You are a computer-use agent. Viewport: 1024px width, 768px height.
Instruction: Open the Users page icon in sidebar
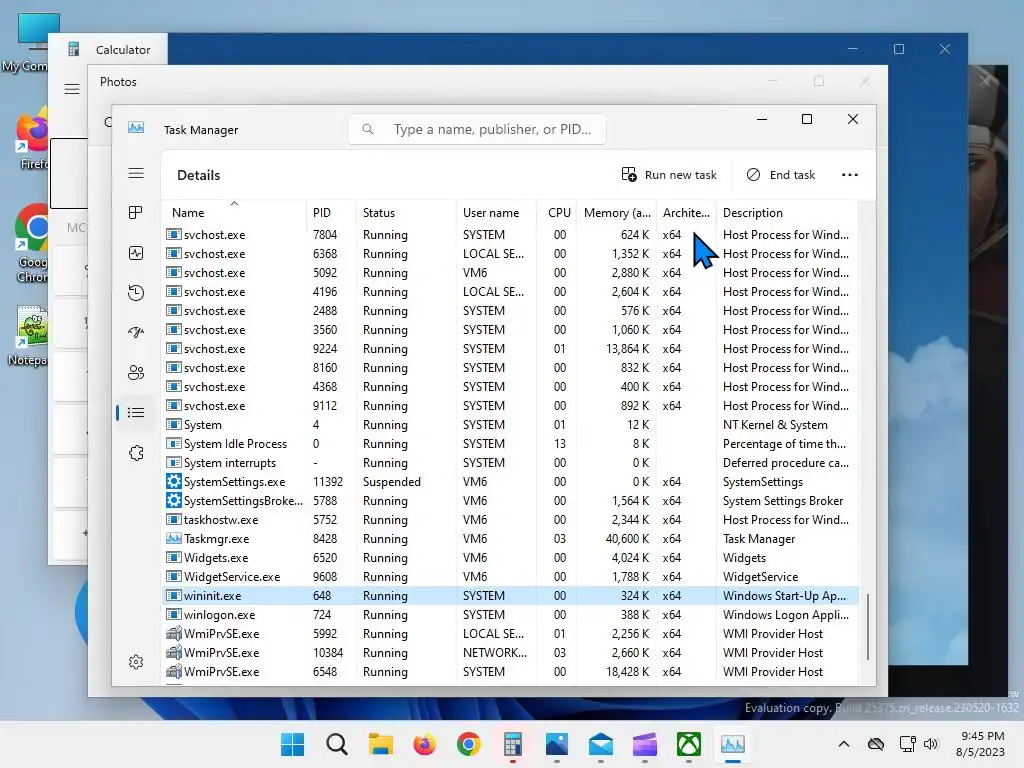click(136, 372)
